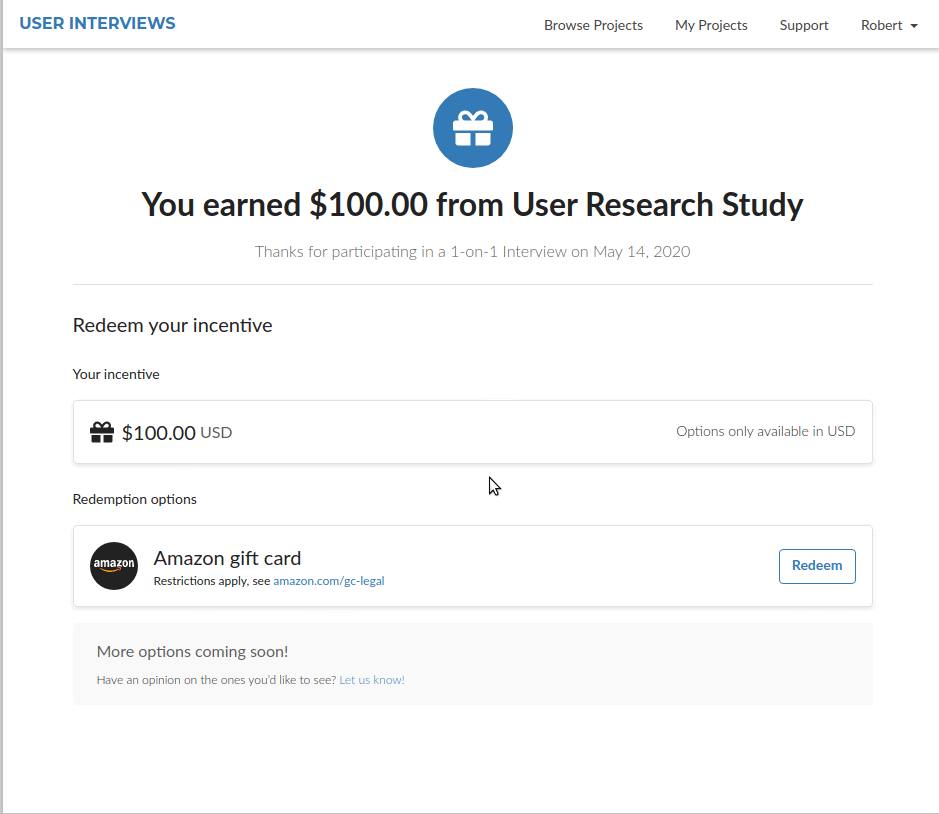Click the "You earned $100.00" headline
939x814 pixels.
tap(472, 204)
